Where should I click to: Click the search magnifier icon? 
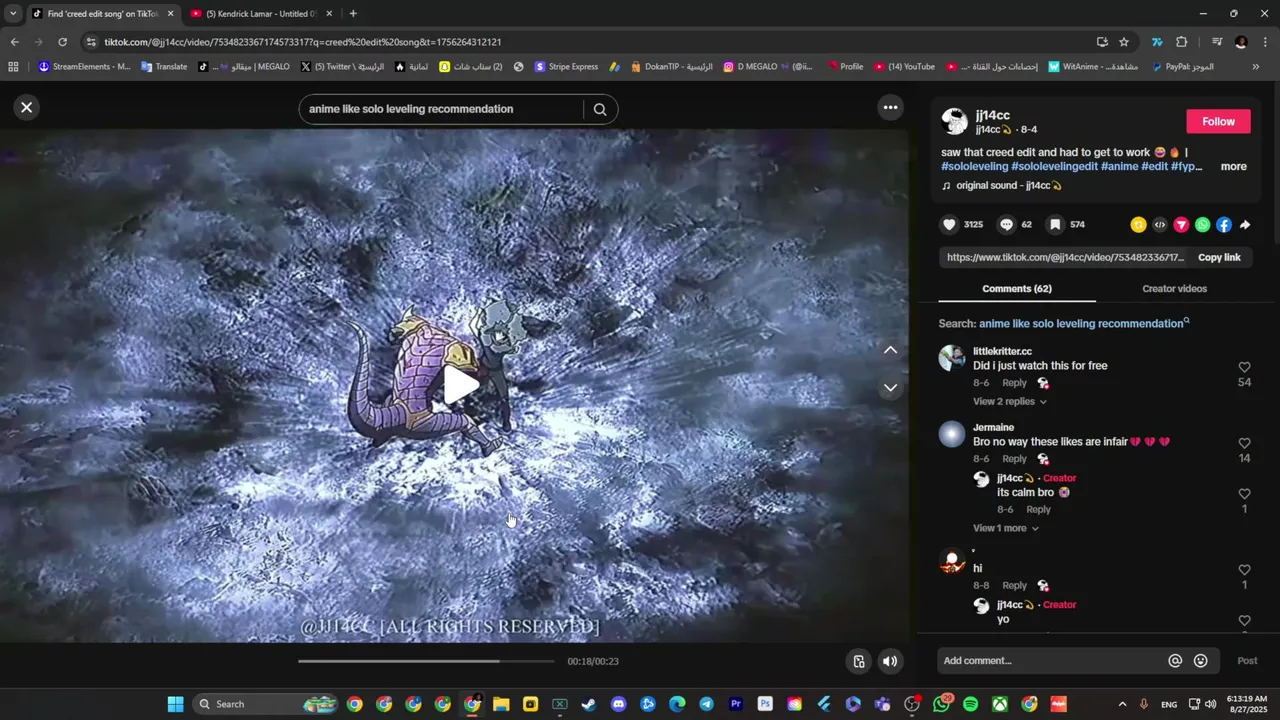tap(600, 109)
